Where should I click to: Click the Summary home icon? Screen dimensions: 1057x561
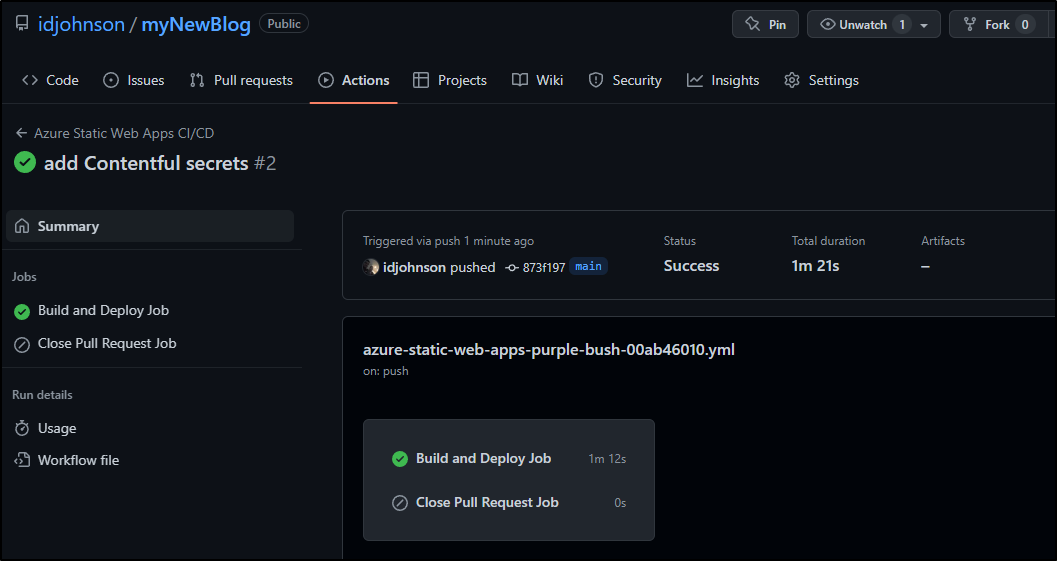(22, 226)
